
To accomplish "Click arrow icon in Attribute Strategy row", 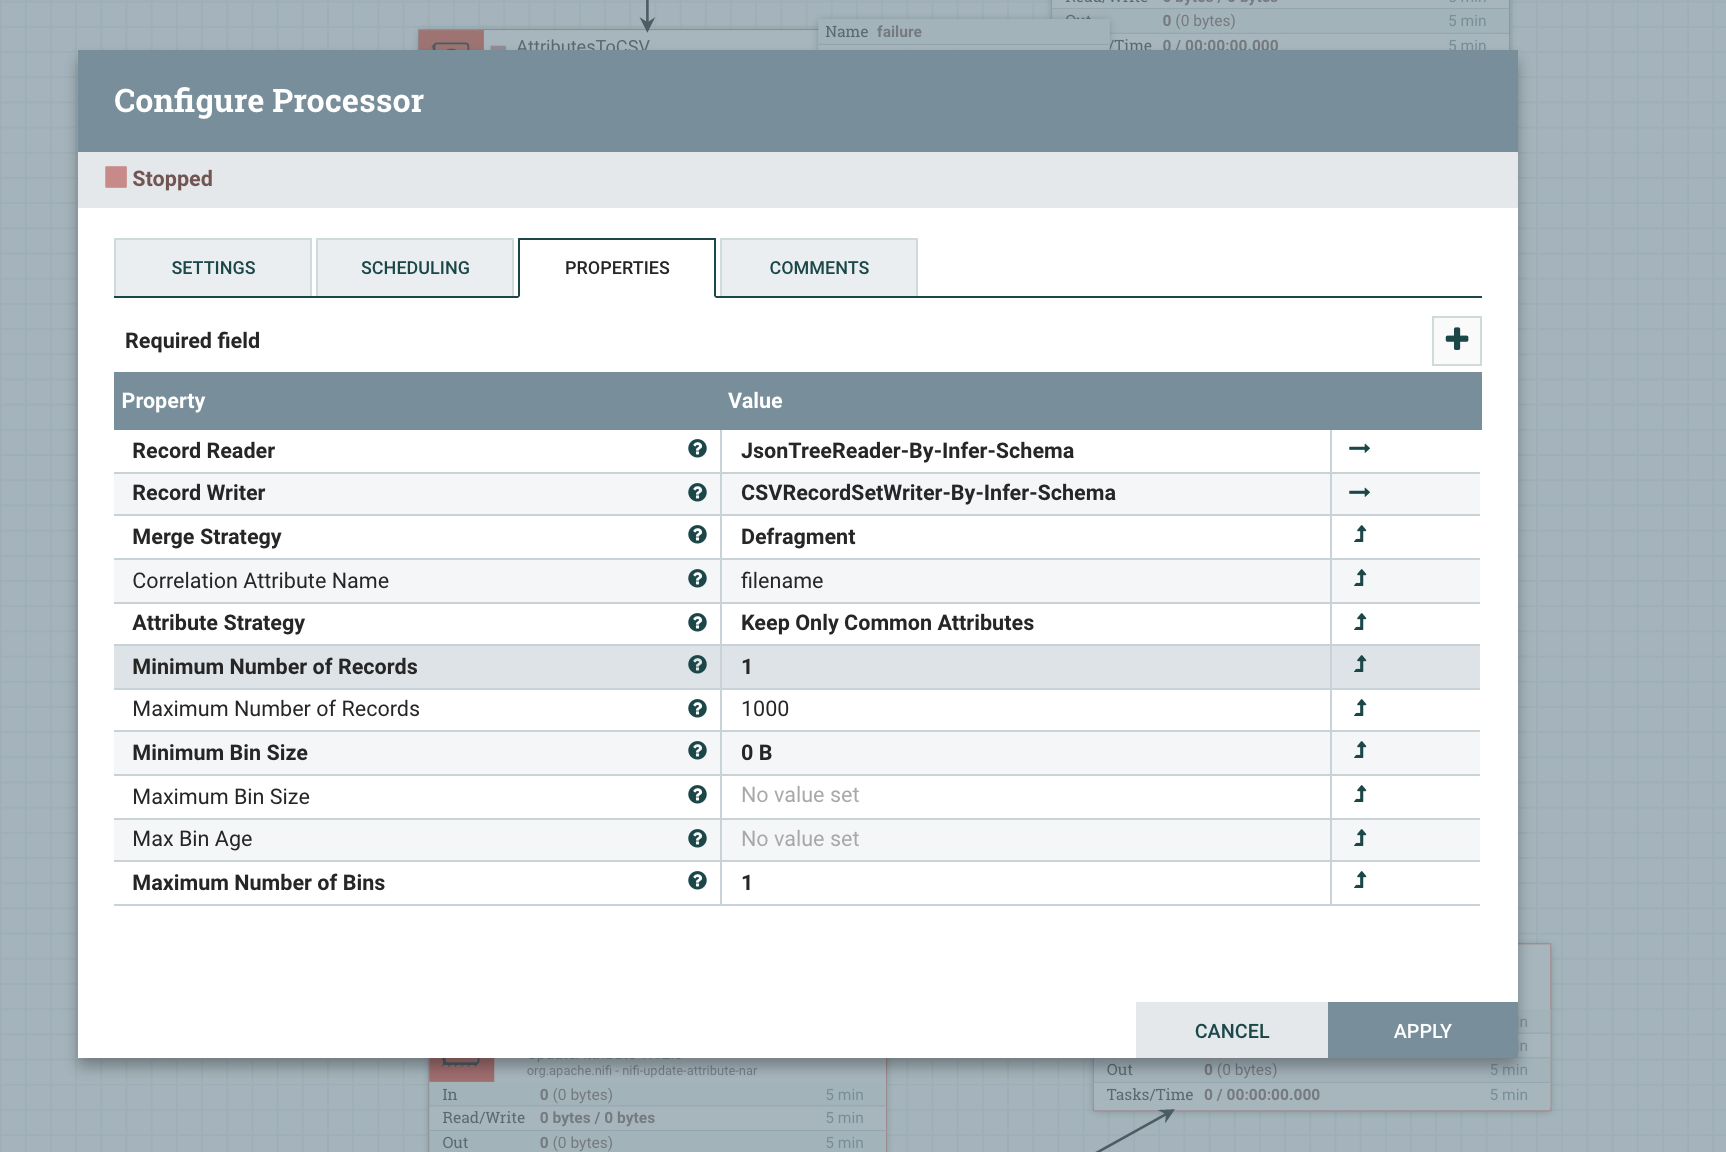I will 1360,623.
